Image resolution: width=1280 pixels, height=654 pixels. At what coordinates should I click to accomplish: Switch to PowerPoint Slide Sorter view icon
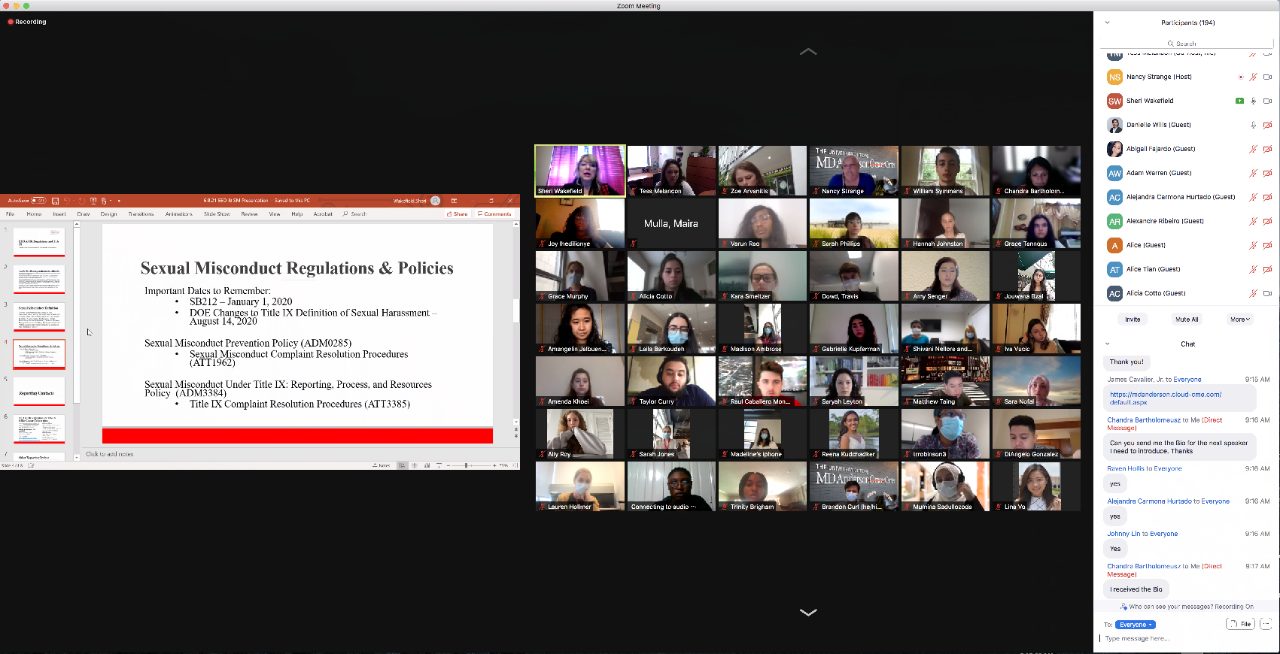(x=414, y=465)
